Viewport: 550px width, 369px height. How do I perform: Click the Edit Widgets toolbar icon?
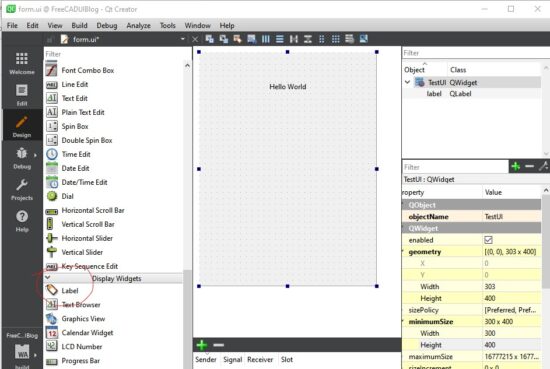[209, 39]
